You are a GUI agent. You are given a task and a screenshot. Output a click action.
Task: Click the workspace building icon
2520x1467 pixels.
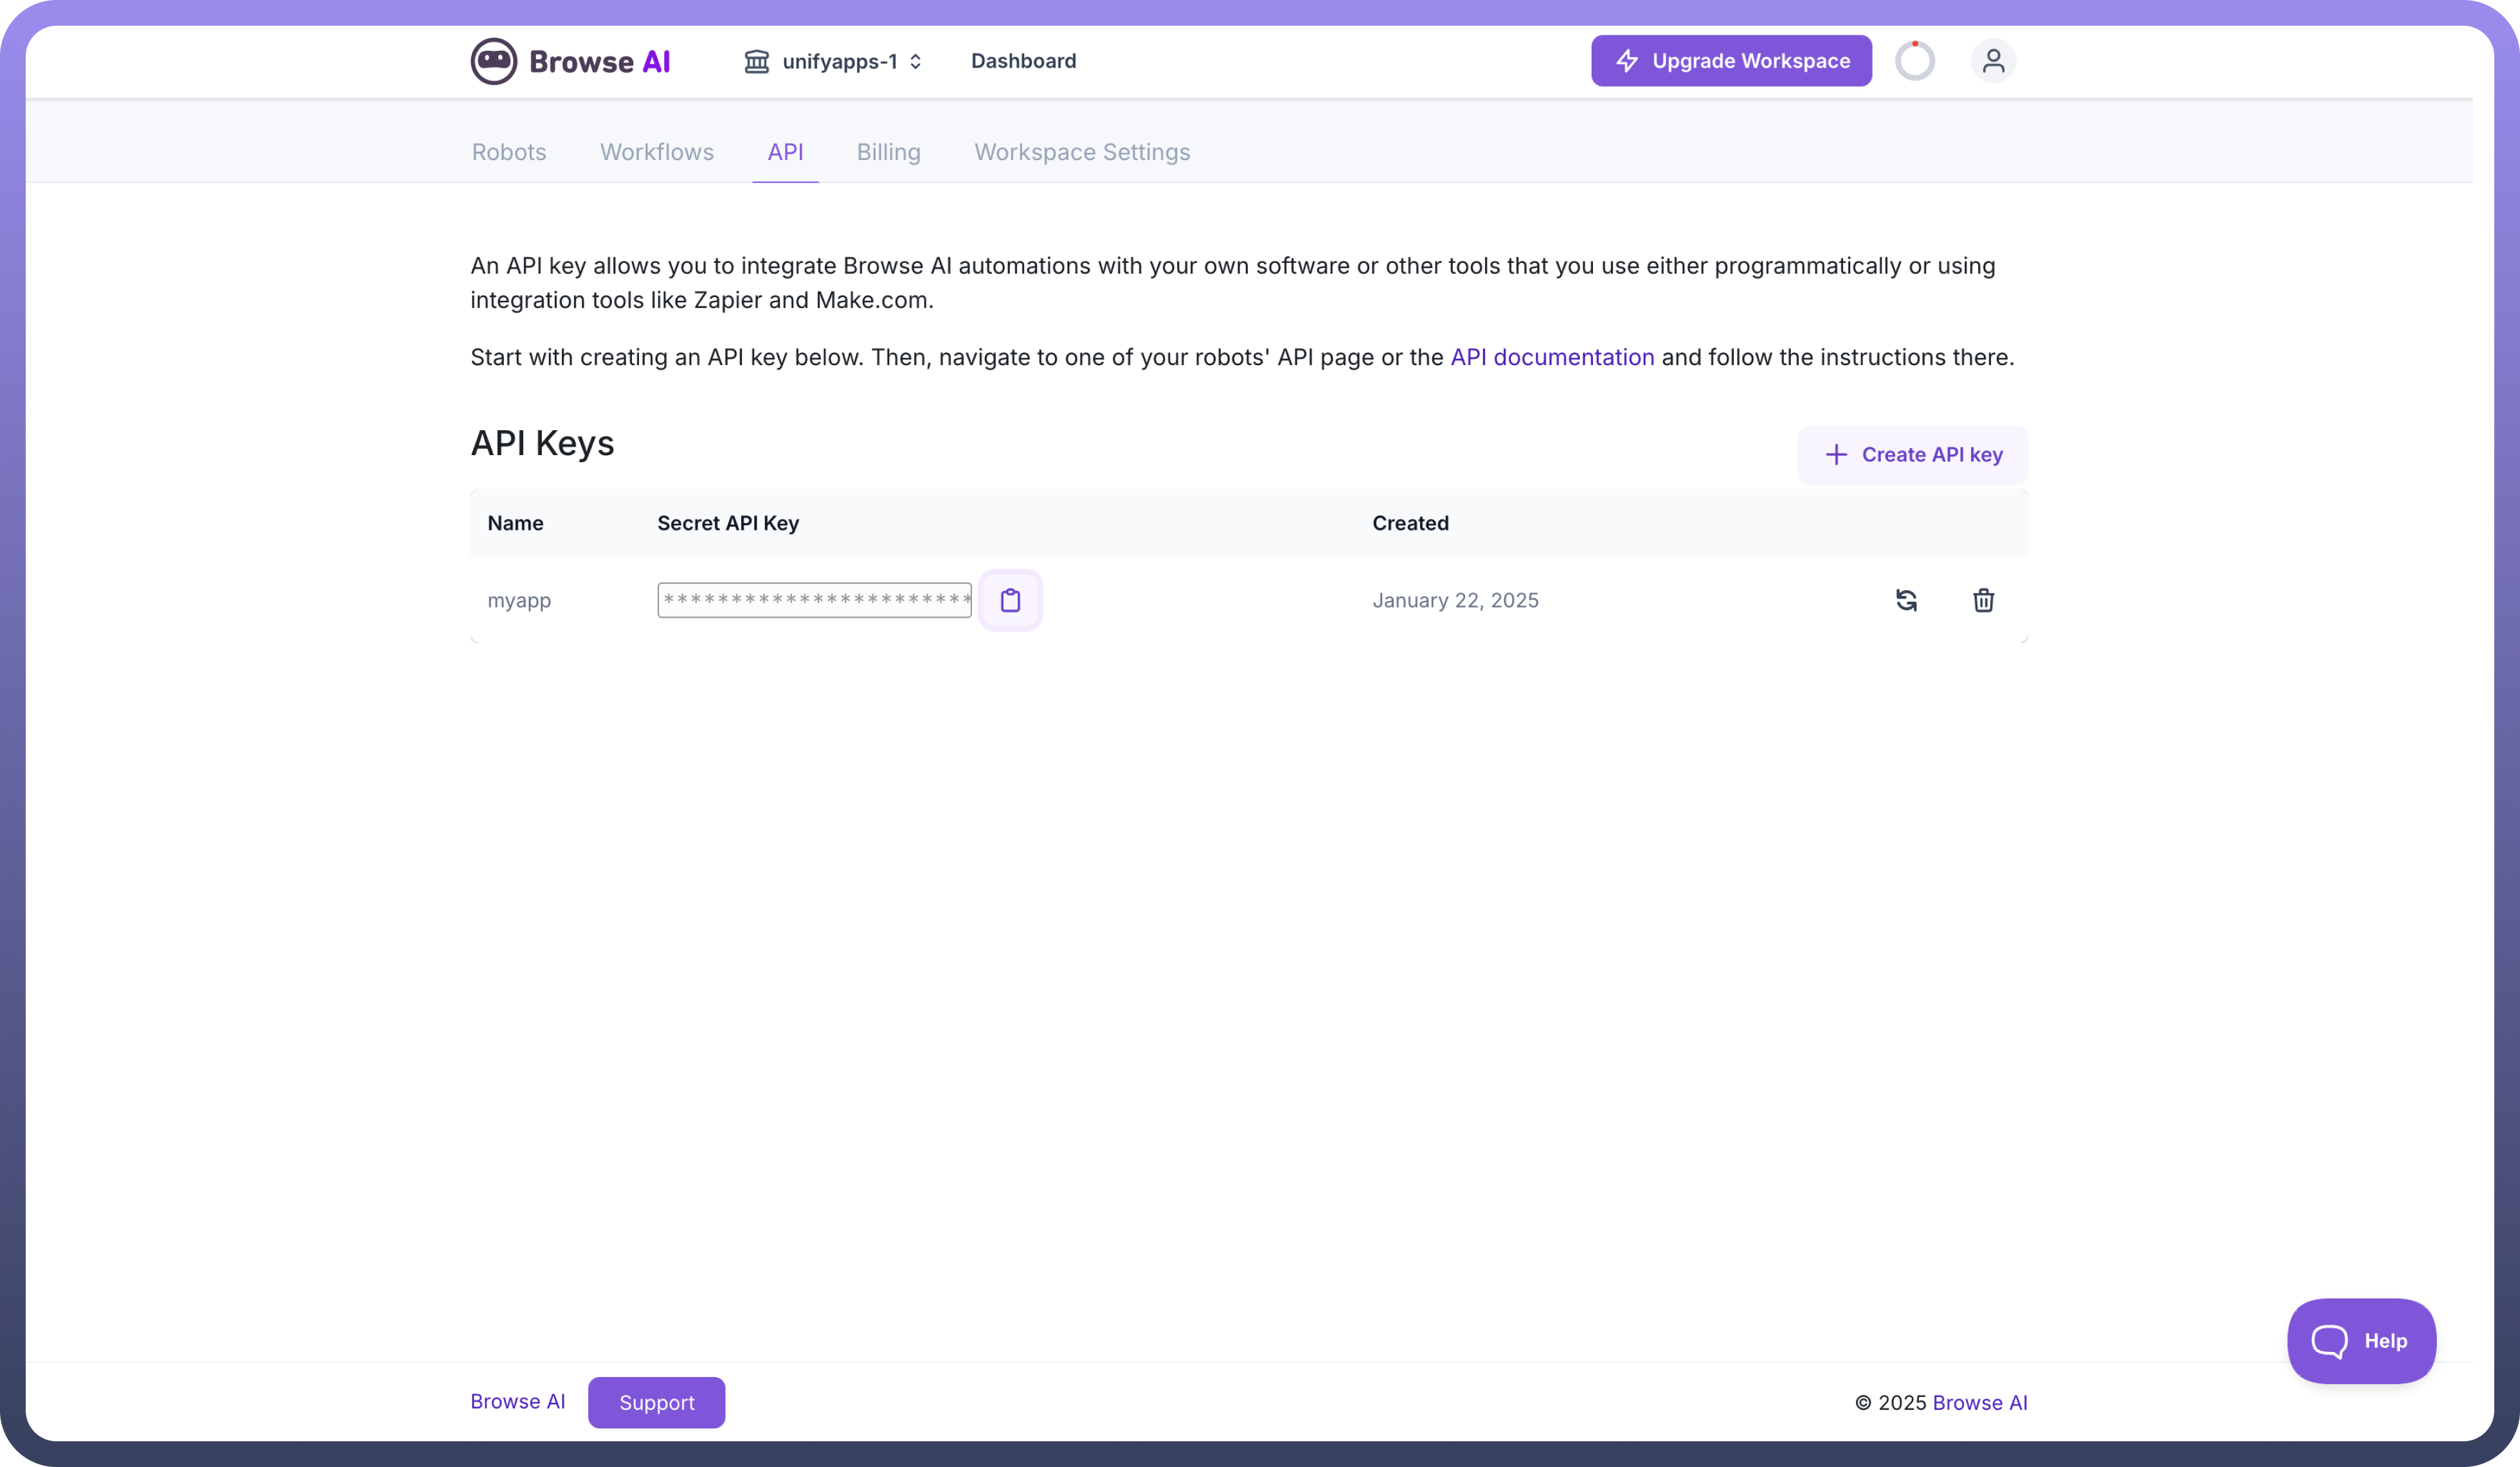pyautogui.click(x=756, y=61)
